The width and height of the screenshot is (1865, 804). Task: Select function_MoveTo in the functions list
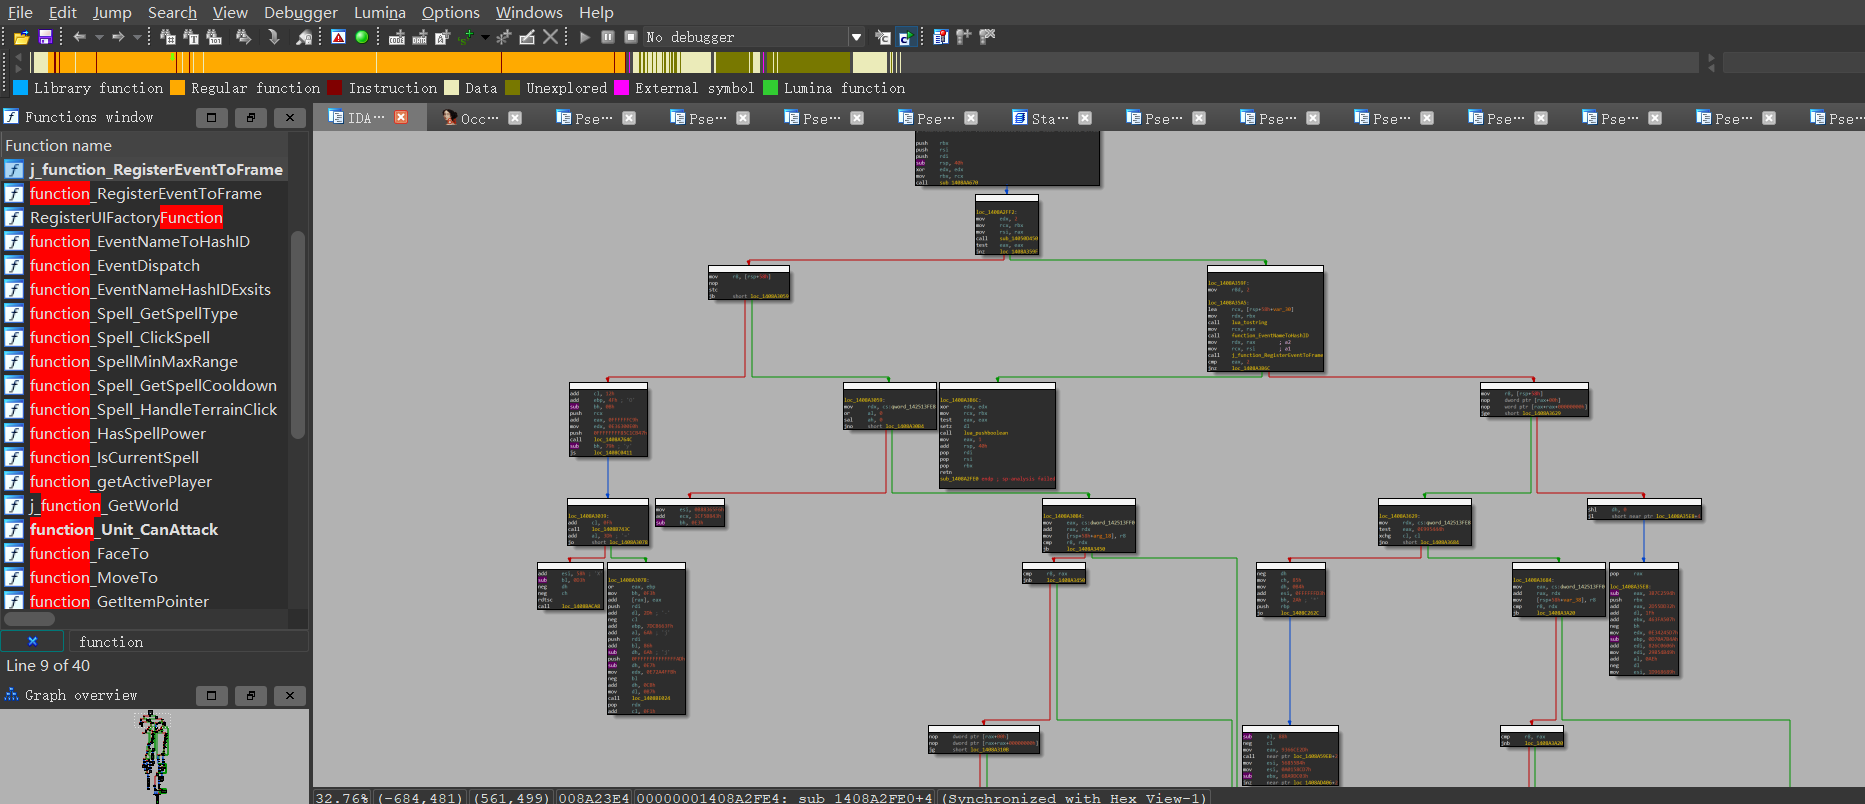(x=146, y=578)
